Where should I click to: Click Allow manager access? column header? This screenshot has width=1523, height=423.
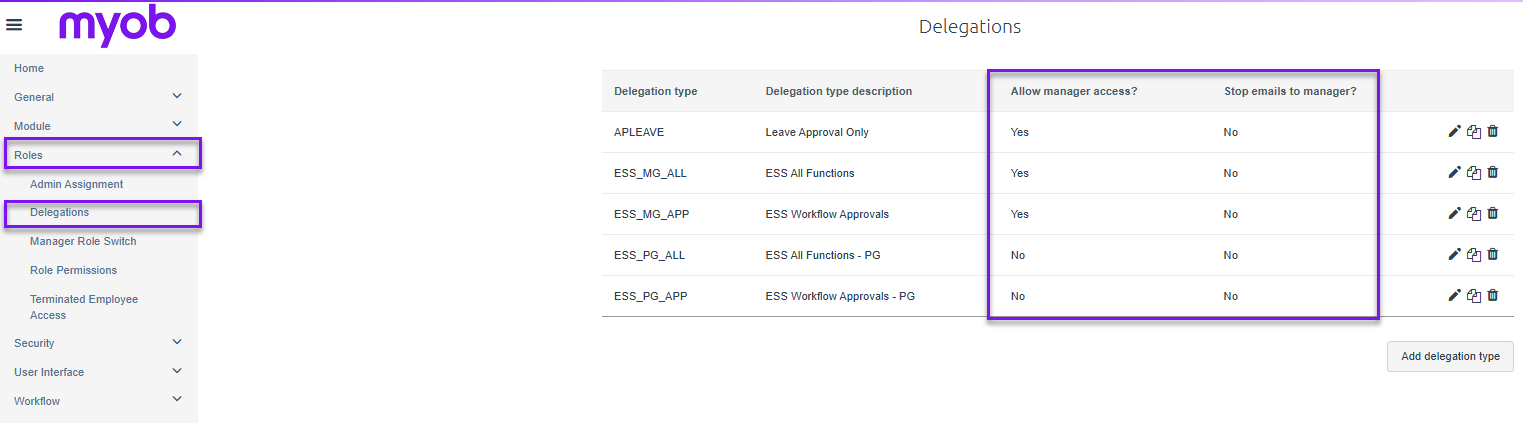coord(1074,91)
